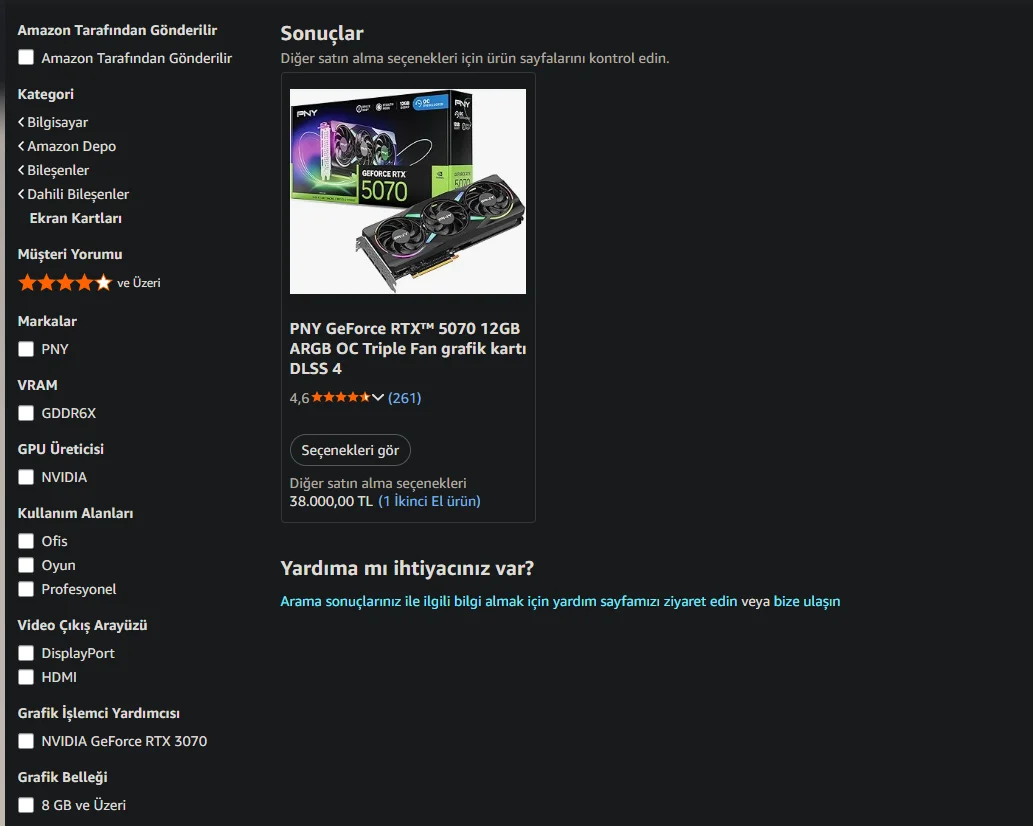Tick the GDDR6X VRAM checkbox

26,413
